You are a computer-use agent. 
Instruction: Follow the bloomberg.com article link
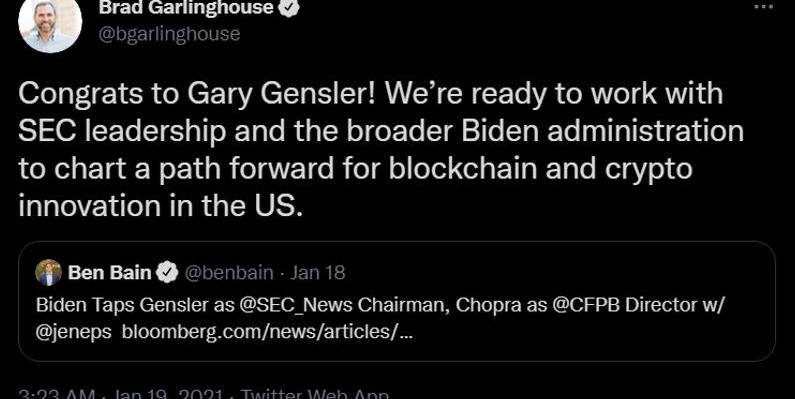[267, 332]
